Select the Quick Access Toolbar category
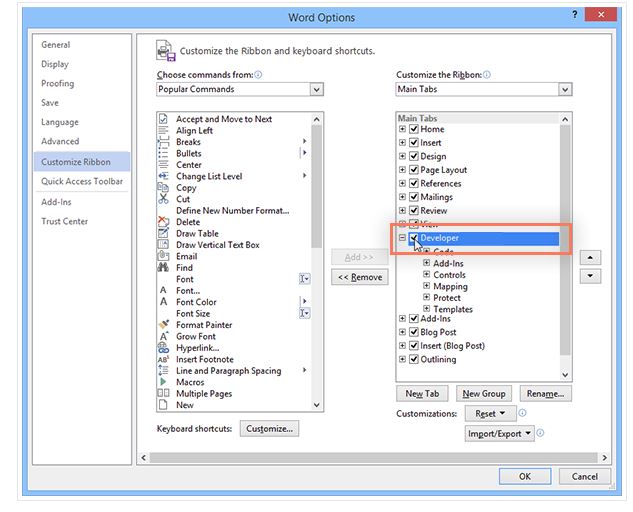 coord(82,181)
